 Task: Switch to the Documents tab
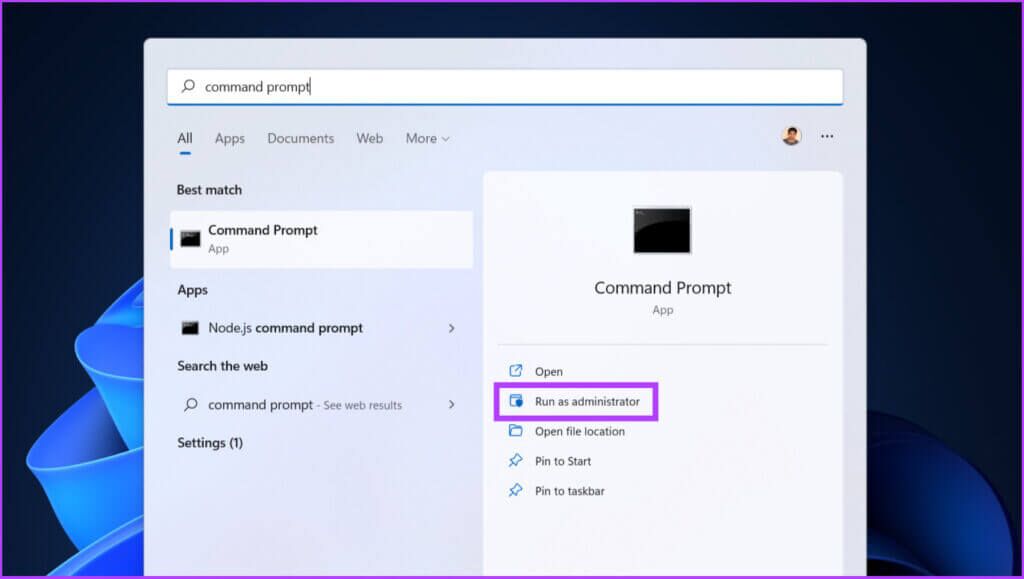point(300,138)
